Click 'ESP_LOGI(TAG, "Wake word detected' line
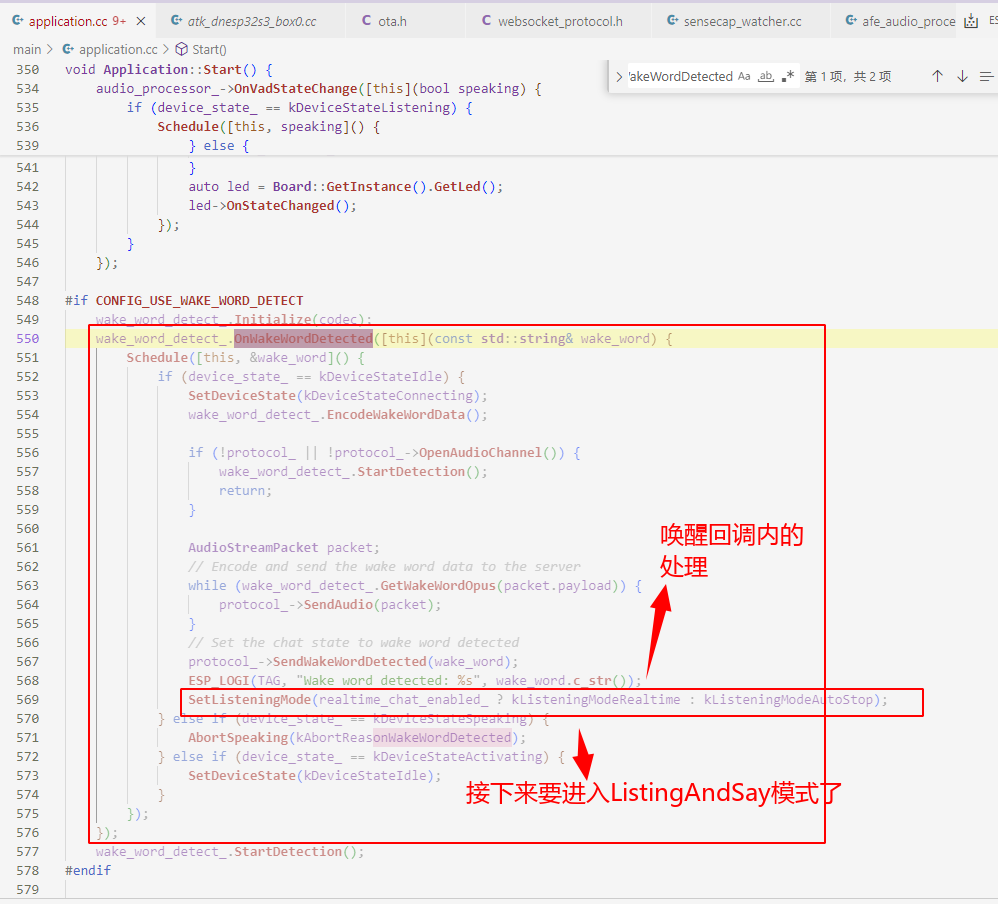 (415, 681)
